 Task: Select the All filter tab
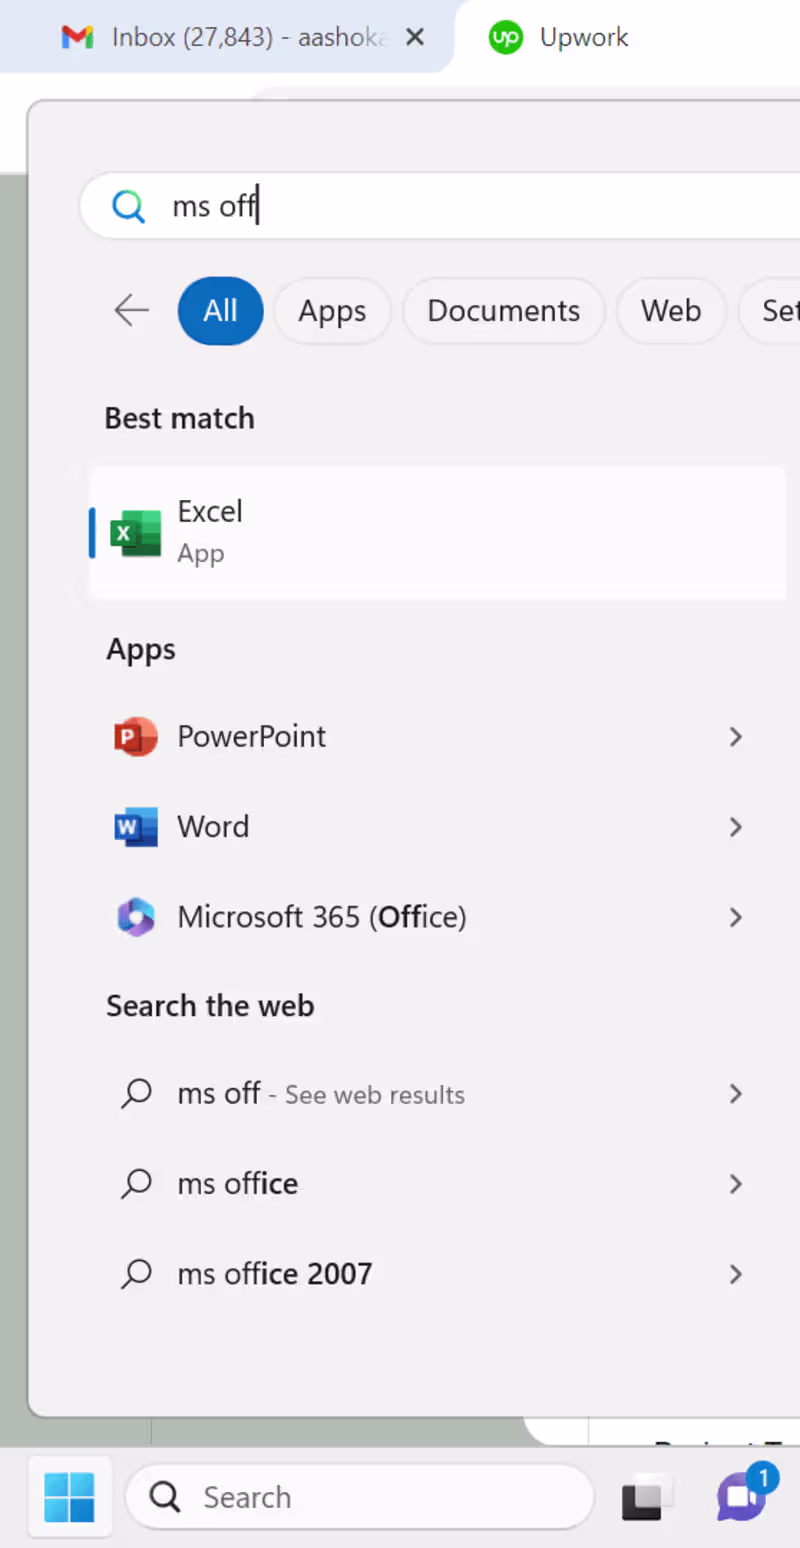click(x=220, y=311)
